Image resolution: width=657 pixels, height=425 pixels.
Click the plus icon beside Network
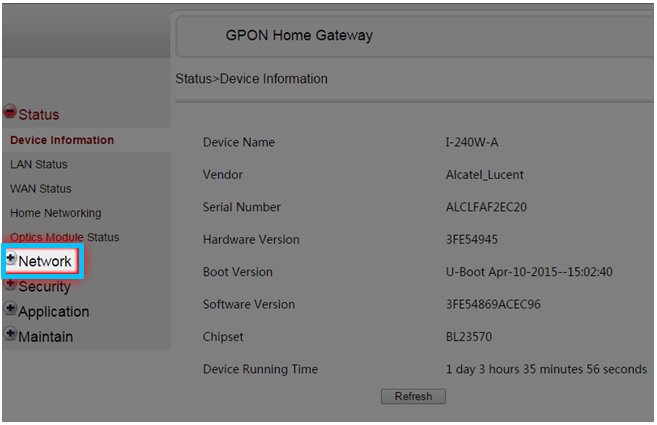click(x=11, y=258)
